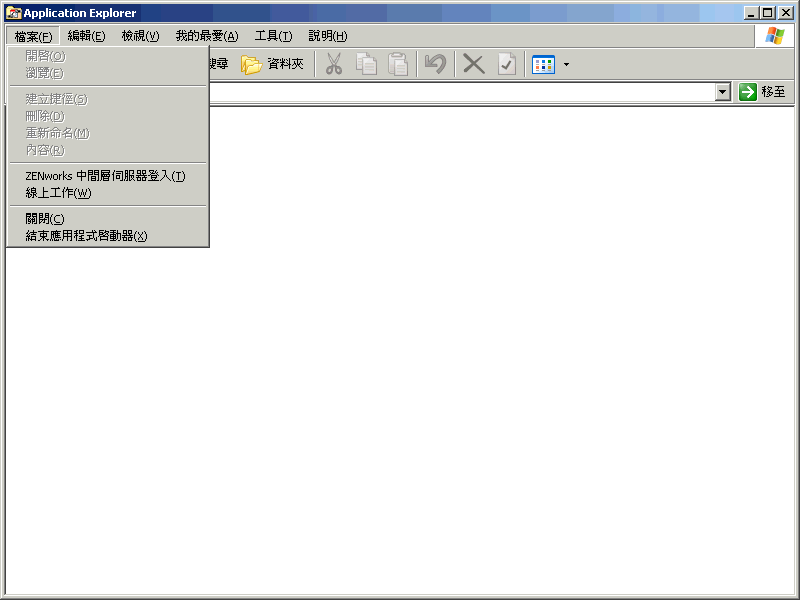The width and height of the screenshot is (800, 600).
Task: Click the Properties checkmark toolbar icon
Action: [x=506, y=64]
